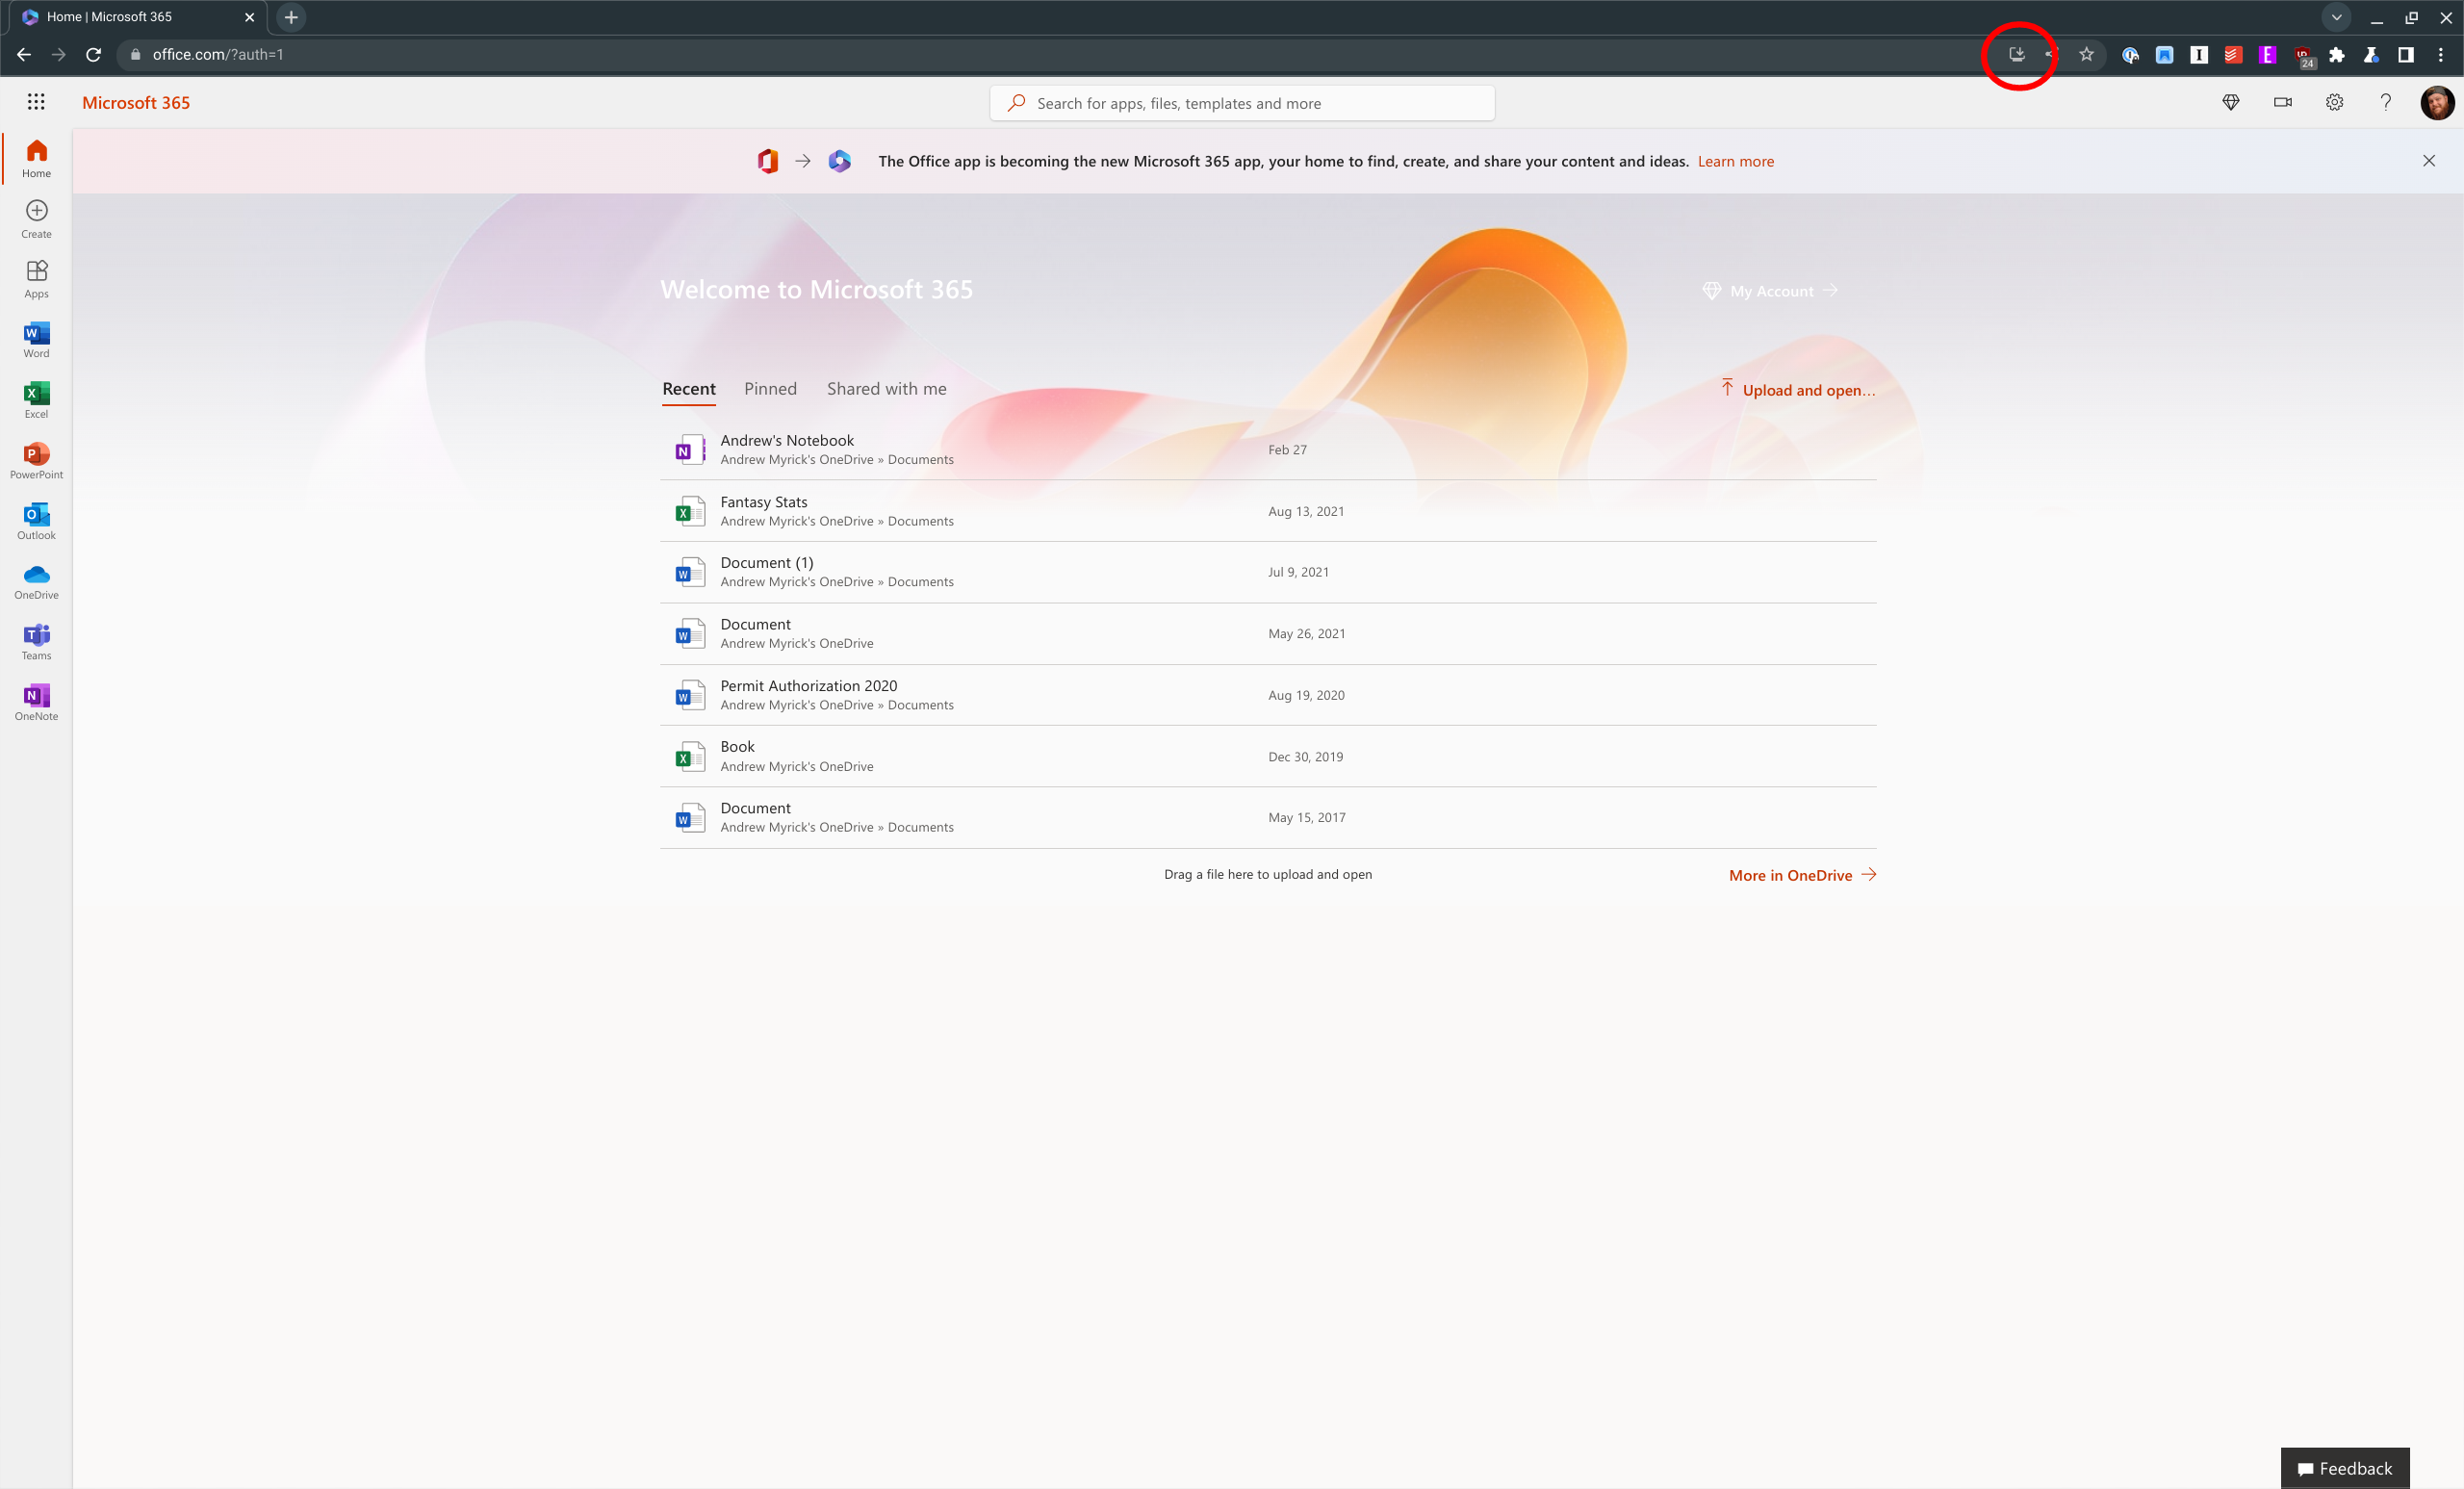The height and width of the screenshot is (1489, 2464).
Task: Select the Recent tab
Action: coord(689,389)
